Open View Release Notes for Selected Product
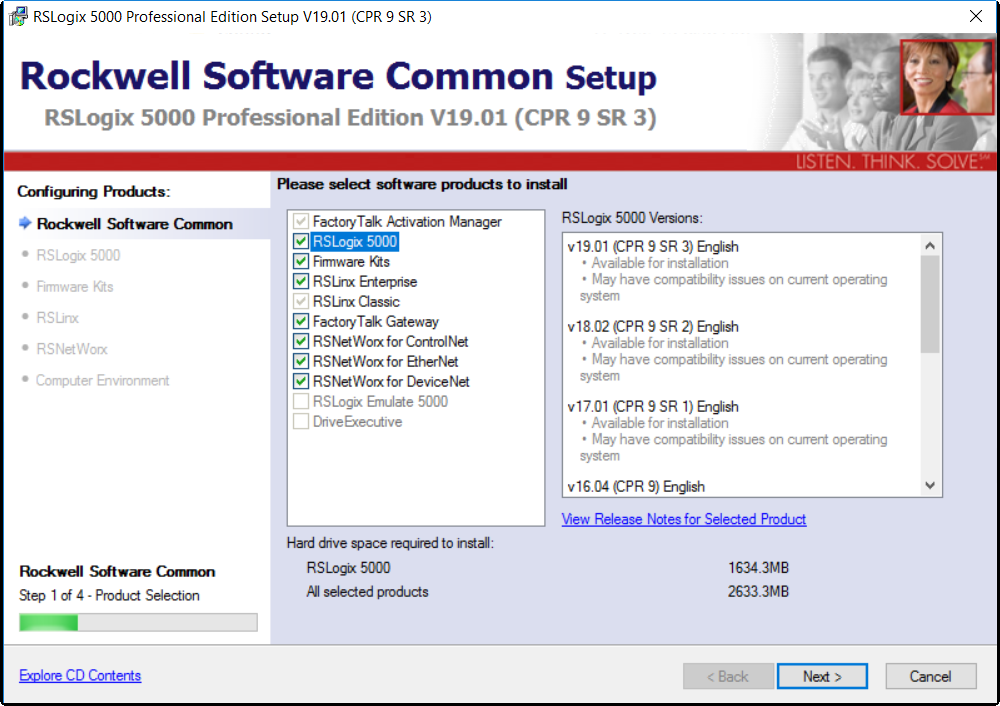The width and height of the screenshot is (1000, 706). 684,519
